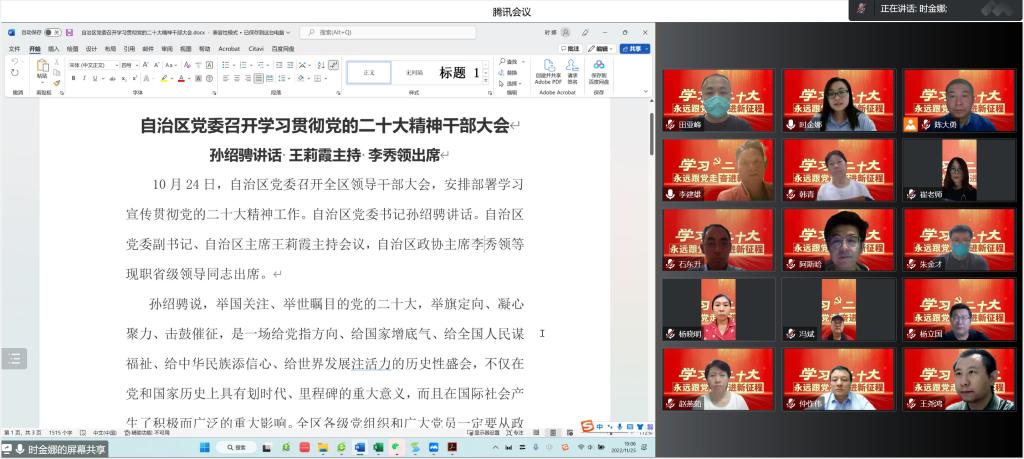Open the font name dropdown
This screenshot has height=459, width=1024.
coord(115,65)
